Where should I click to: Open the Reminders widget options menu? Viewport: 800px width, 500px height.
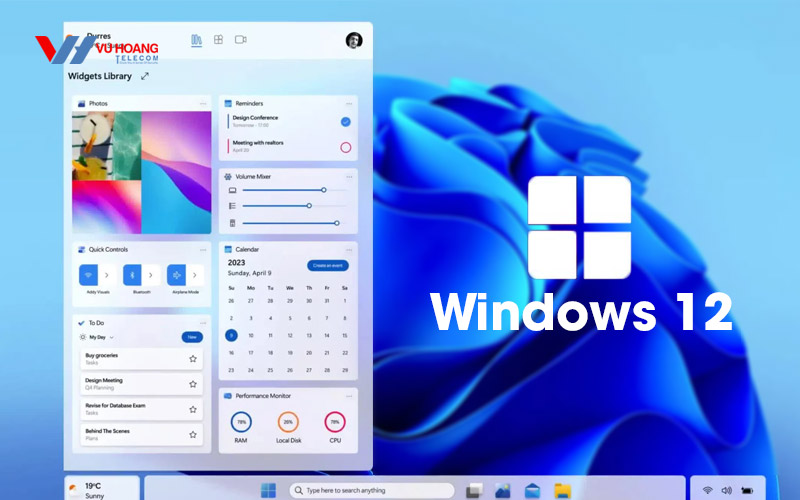[x=349, y=104]
